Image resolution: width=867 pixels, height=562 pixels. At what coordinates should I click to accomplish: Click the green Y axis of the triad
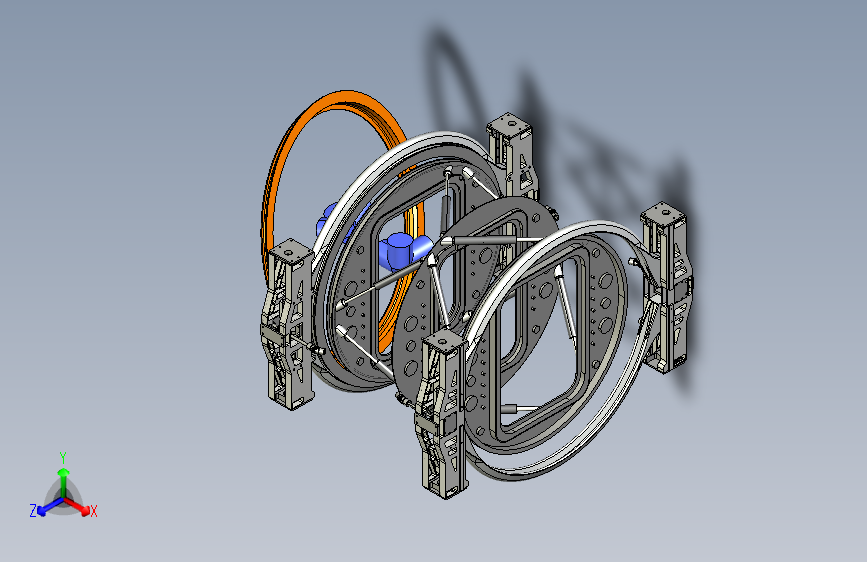(x=64, y=483)
